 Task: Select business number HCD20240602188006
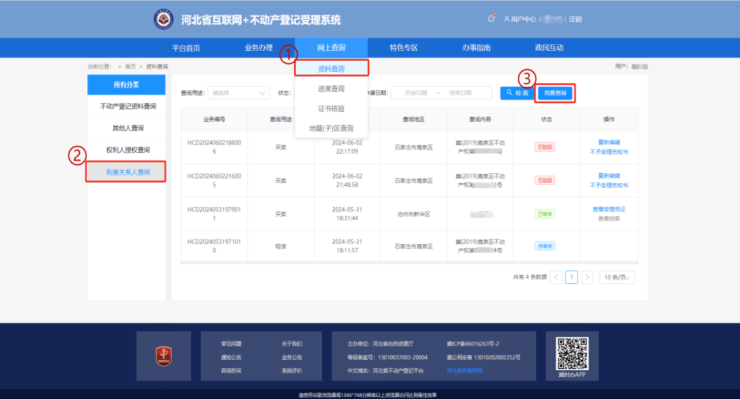(214, 147)
